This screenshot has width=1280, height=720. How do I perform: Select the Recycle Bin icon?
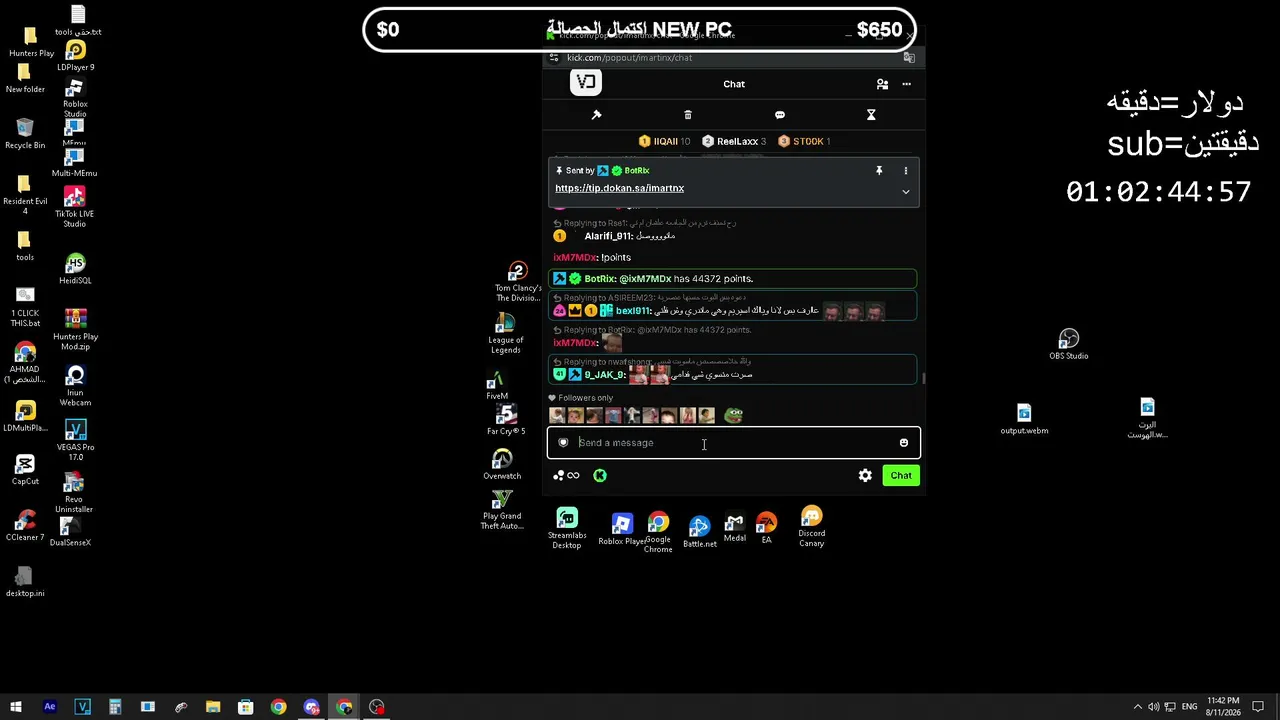[x=25, y=134]
